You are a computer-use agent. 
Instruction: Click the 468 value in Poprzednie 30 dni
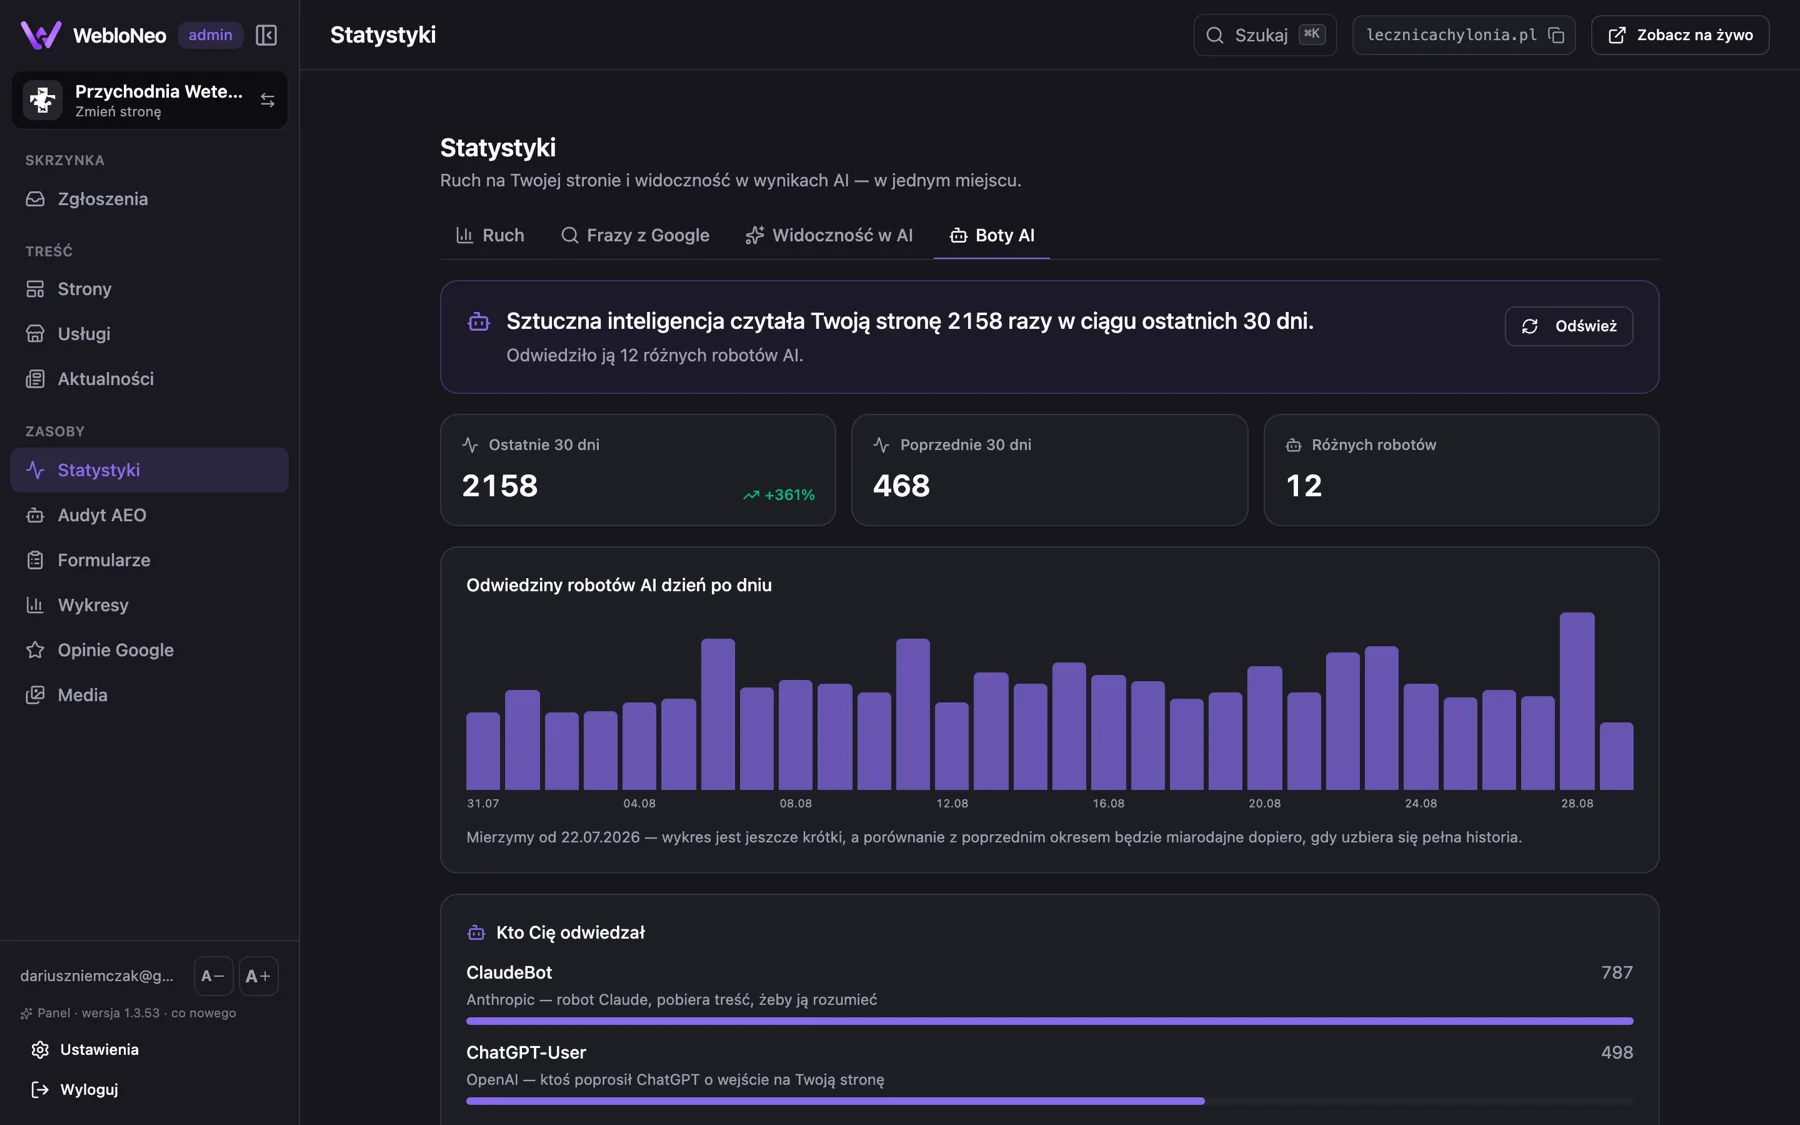click(x=901, y=486)
